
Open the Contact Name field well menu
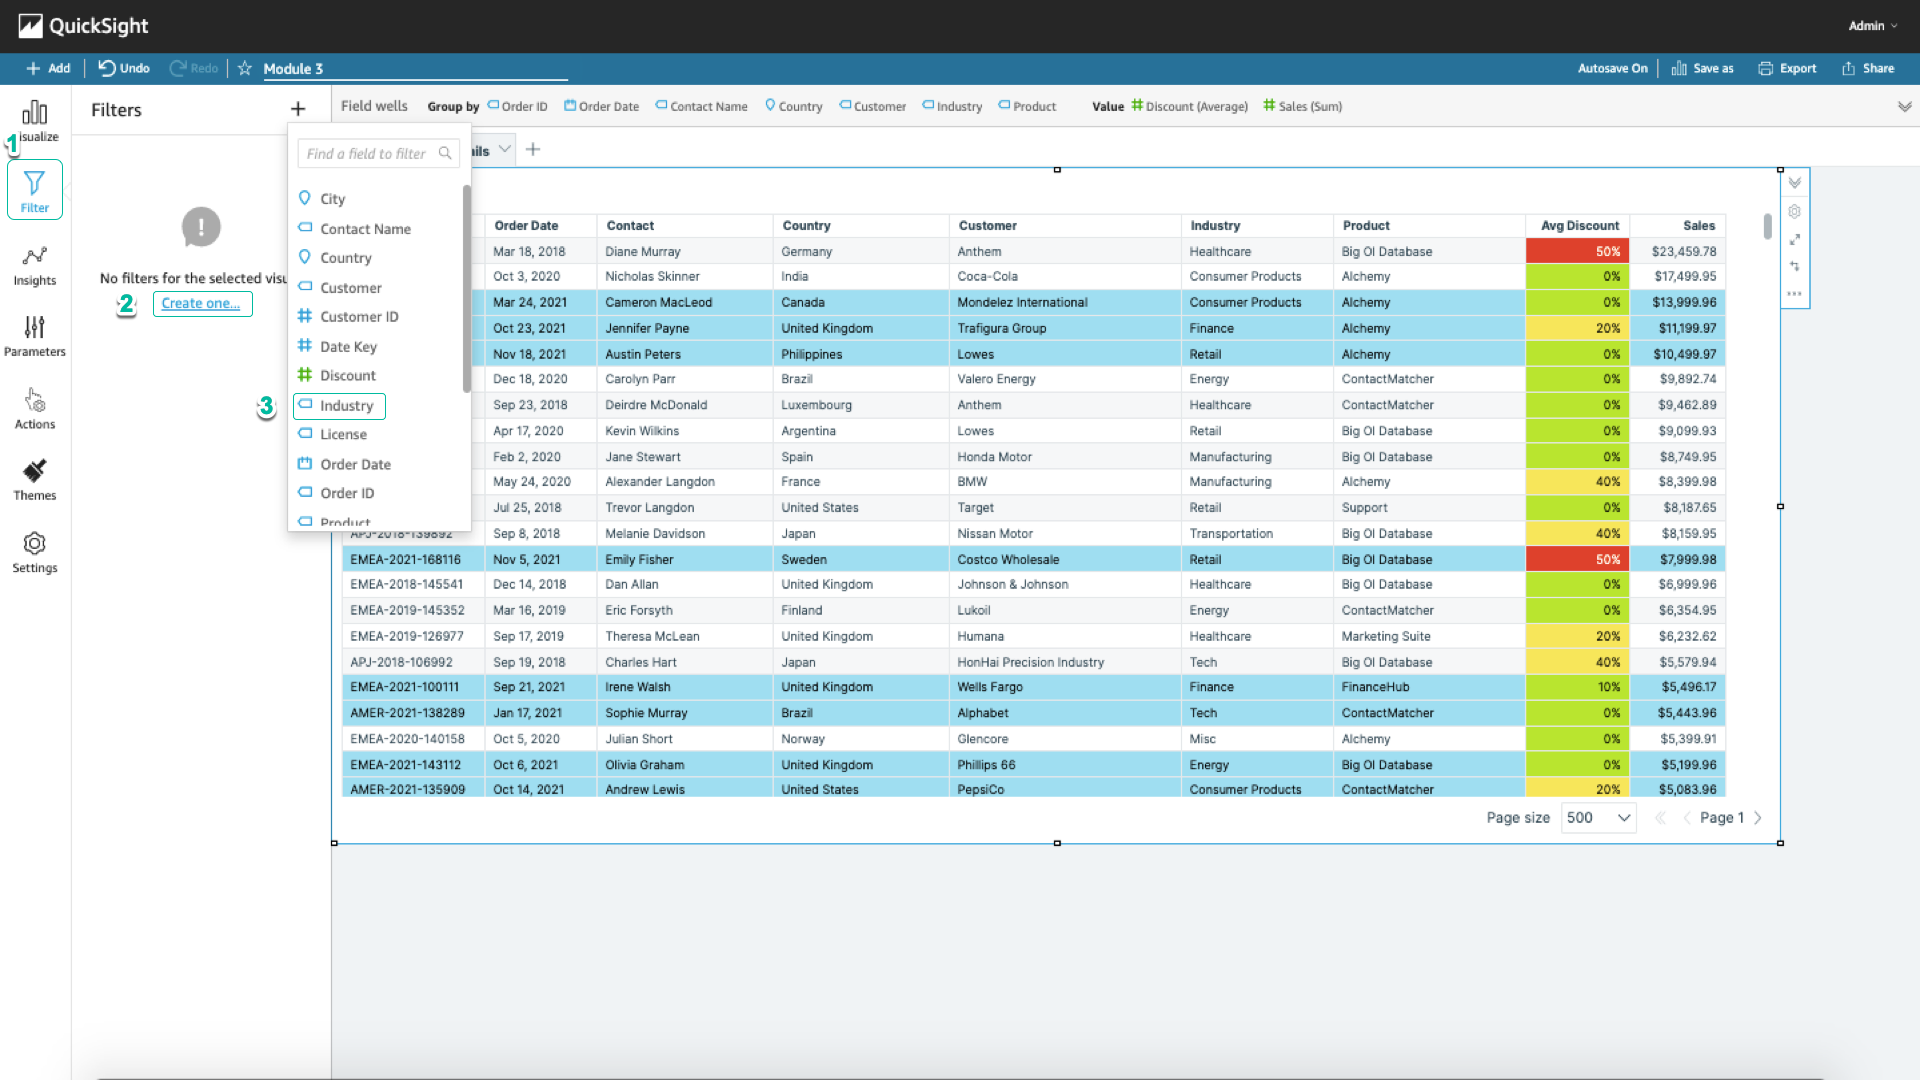(x=701, y=106)
